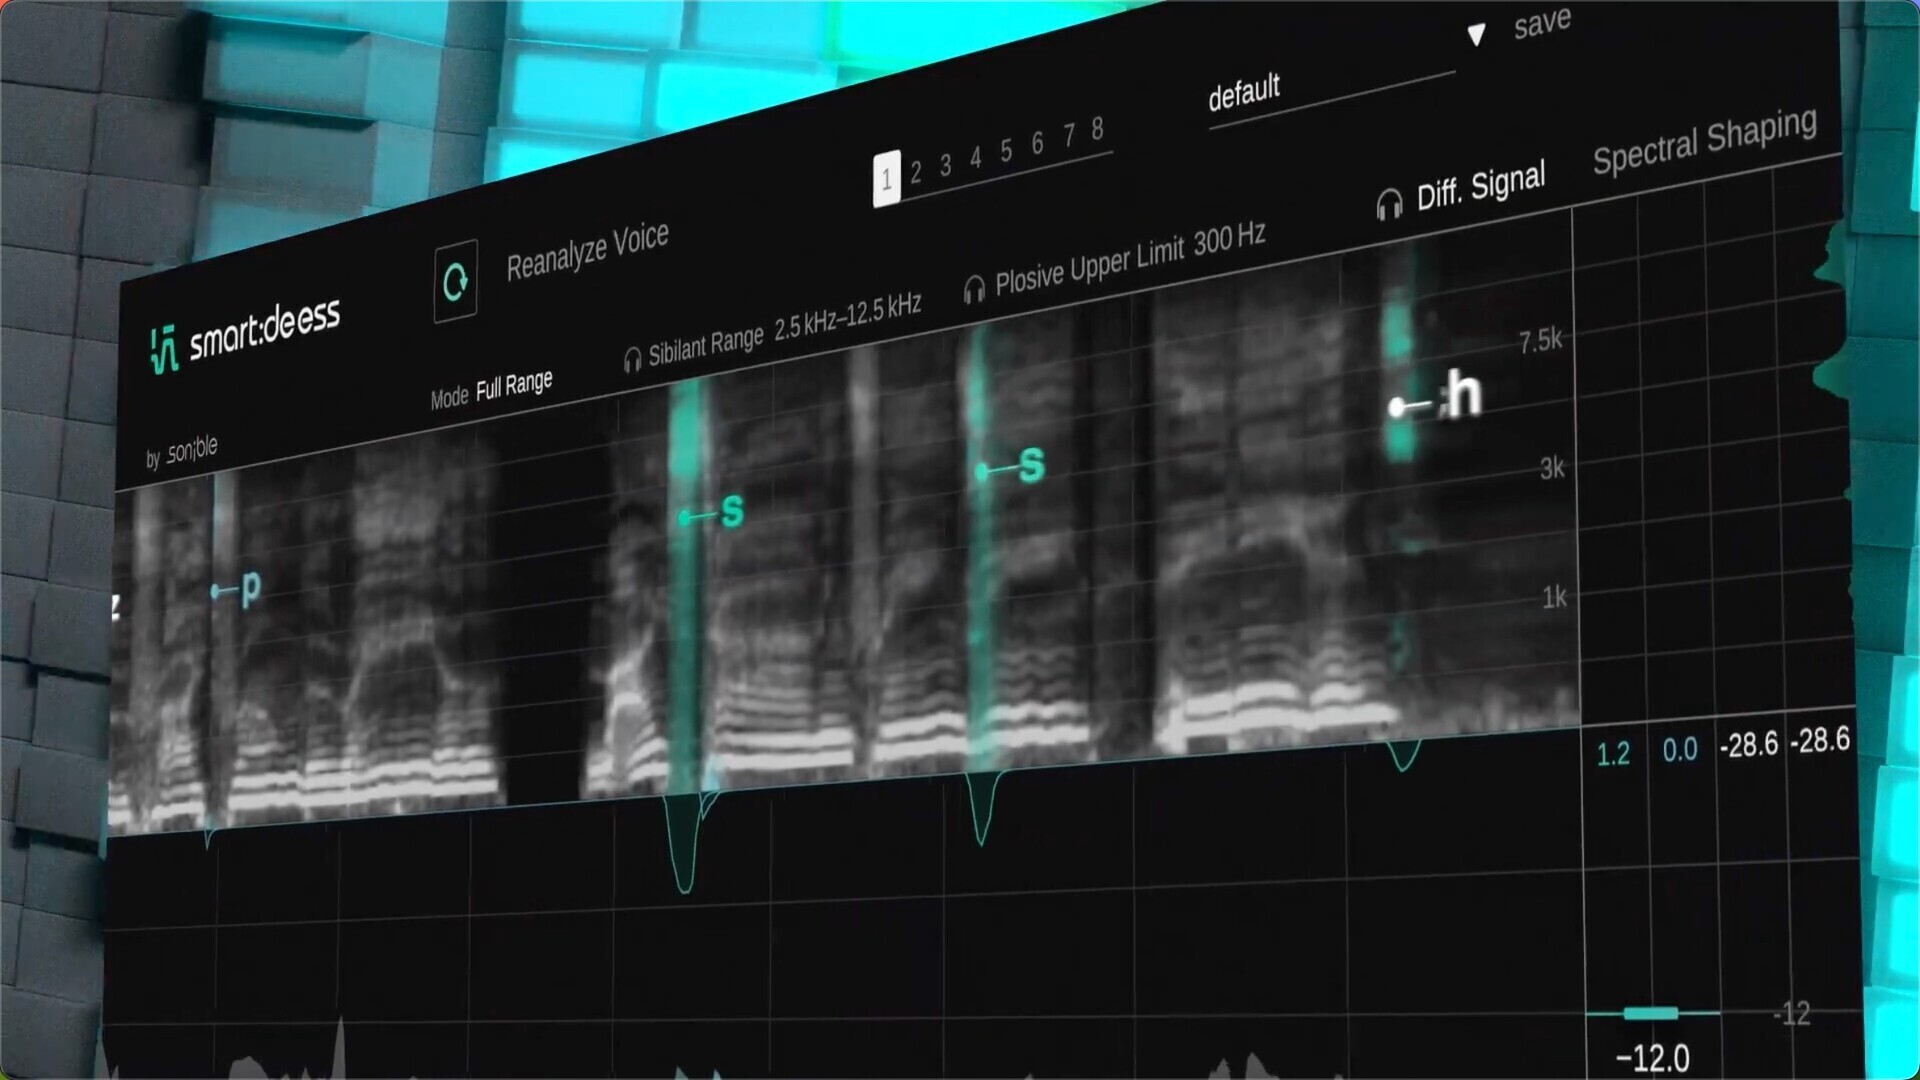This screenshot has height=1080, width=1920.
Task: Select the highlighted 'h' phoneme marker
Action: click(x=1437, y=397)
